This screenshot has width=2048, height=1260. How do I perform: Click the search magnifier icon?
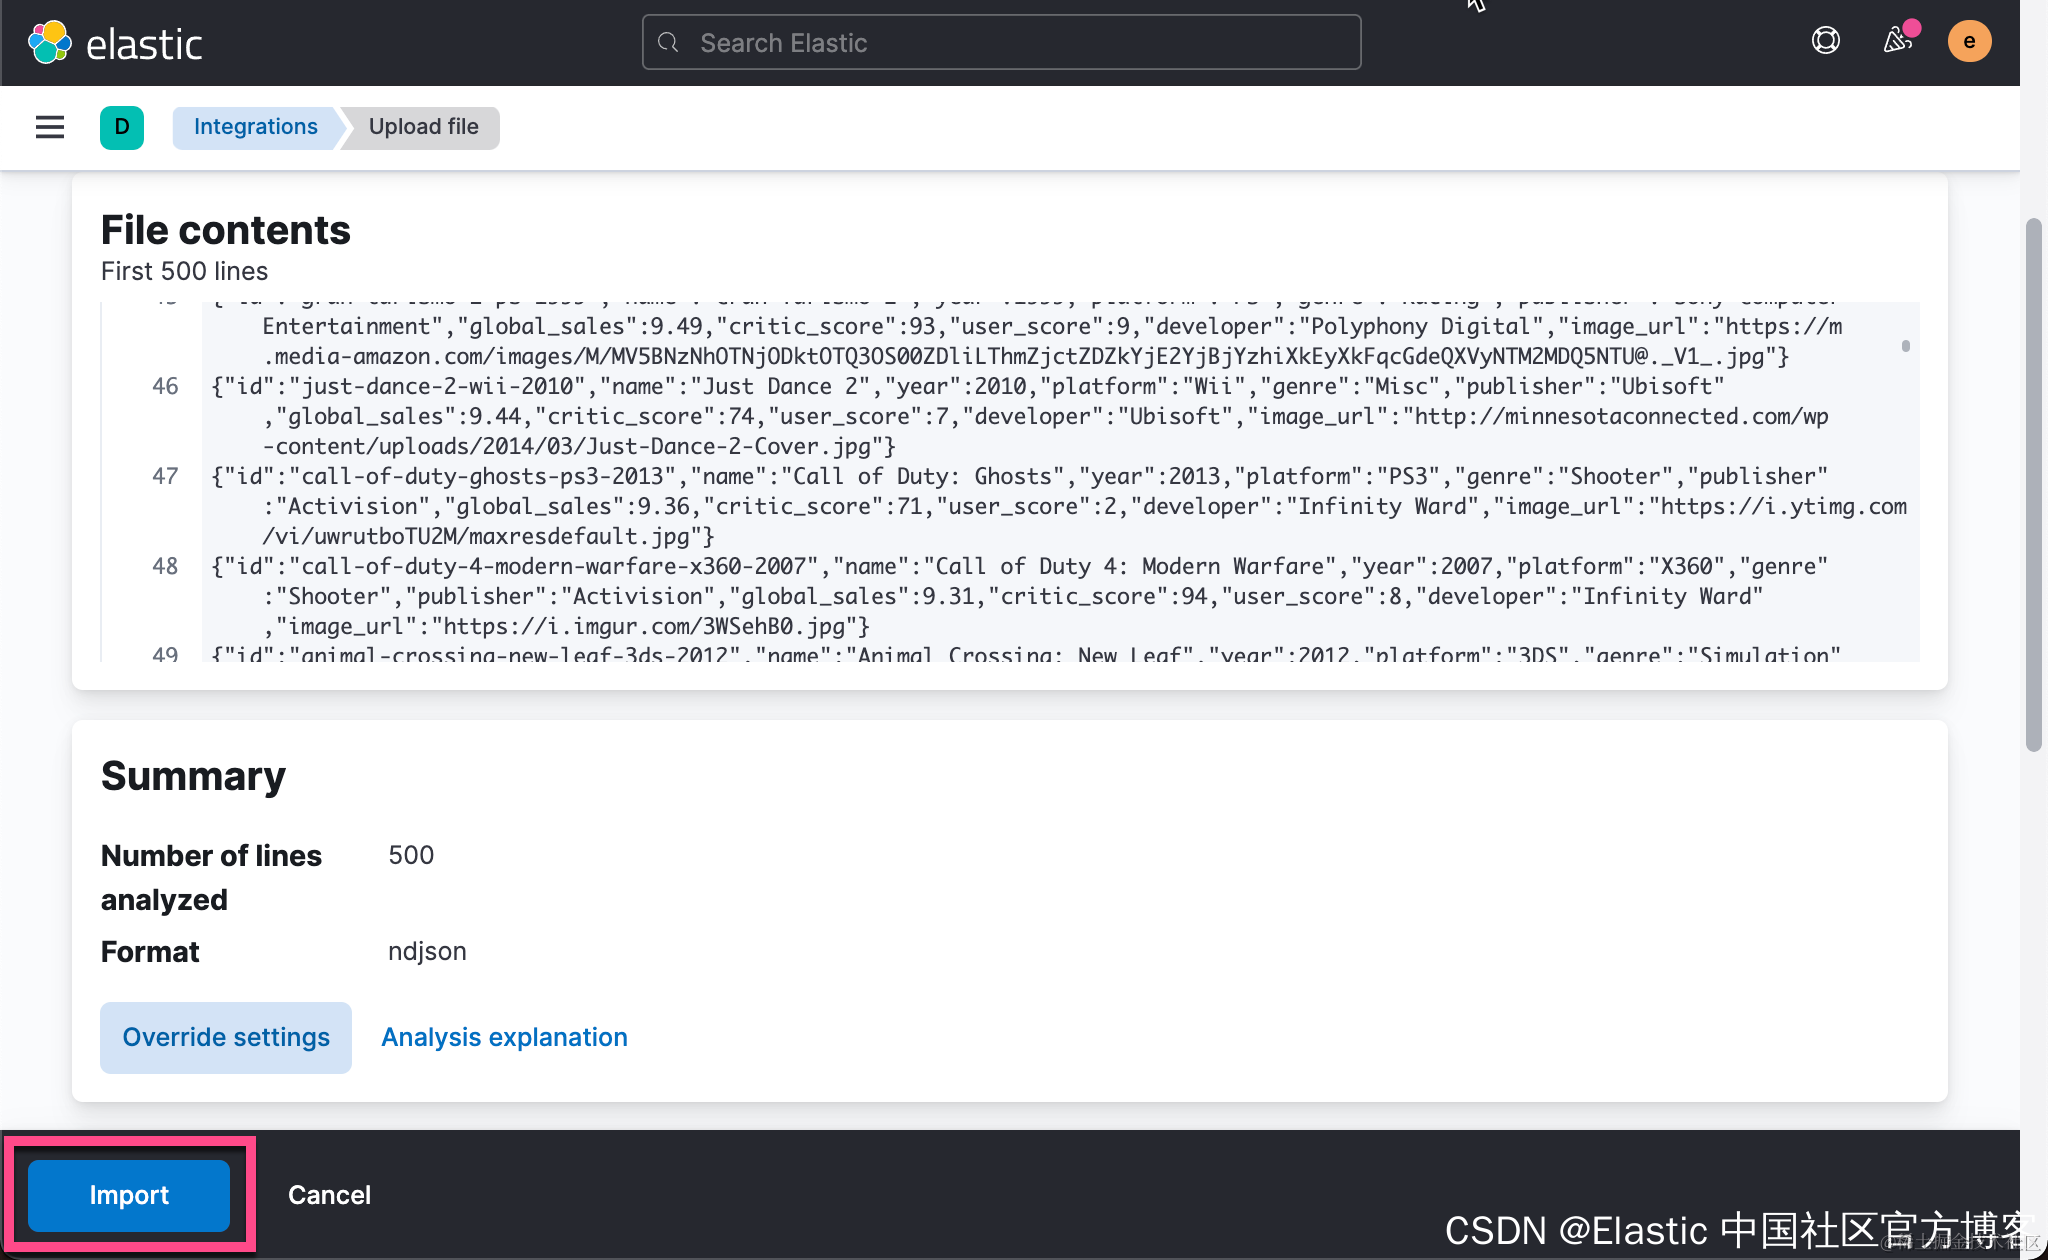click(668, 43)
